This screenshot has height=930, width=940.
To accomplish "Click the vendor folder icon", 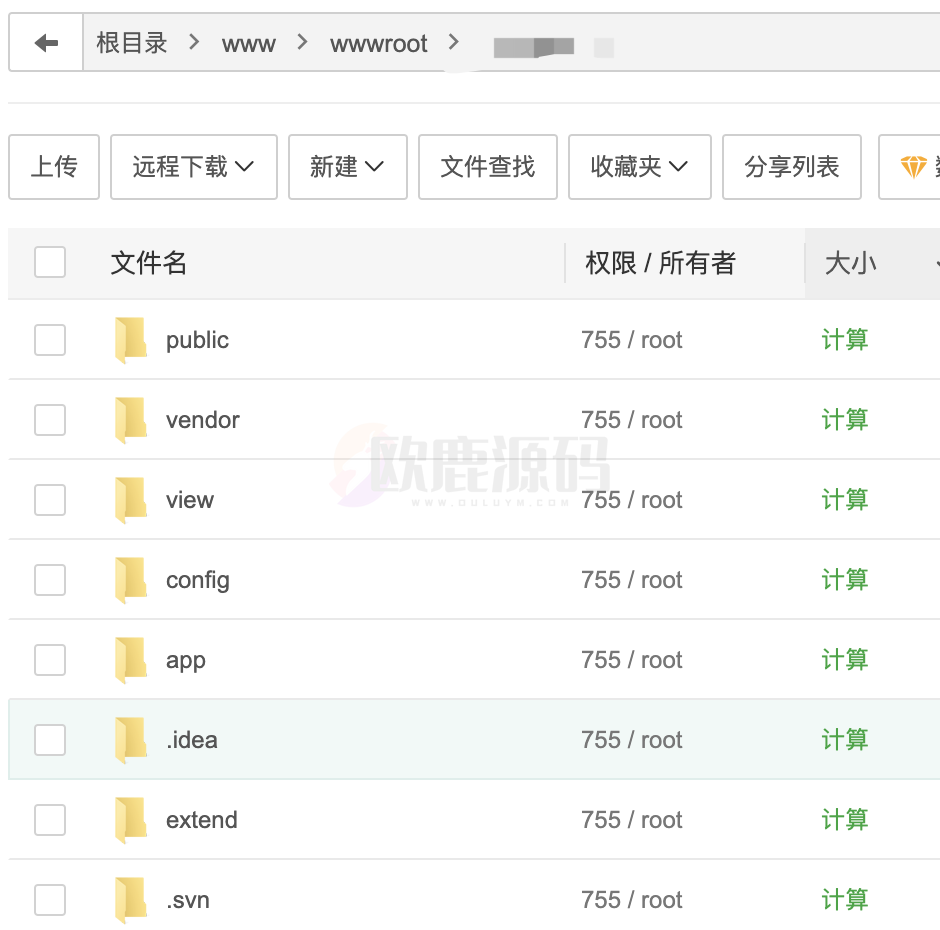I will 131,420.
